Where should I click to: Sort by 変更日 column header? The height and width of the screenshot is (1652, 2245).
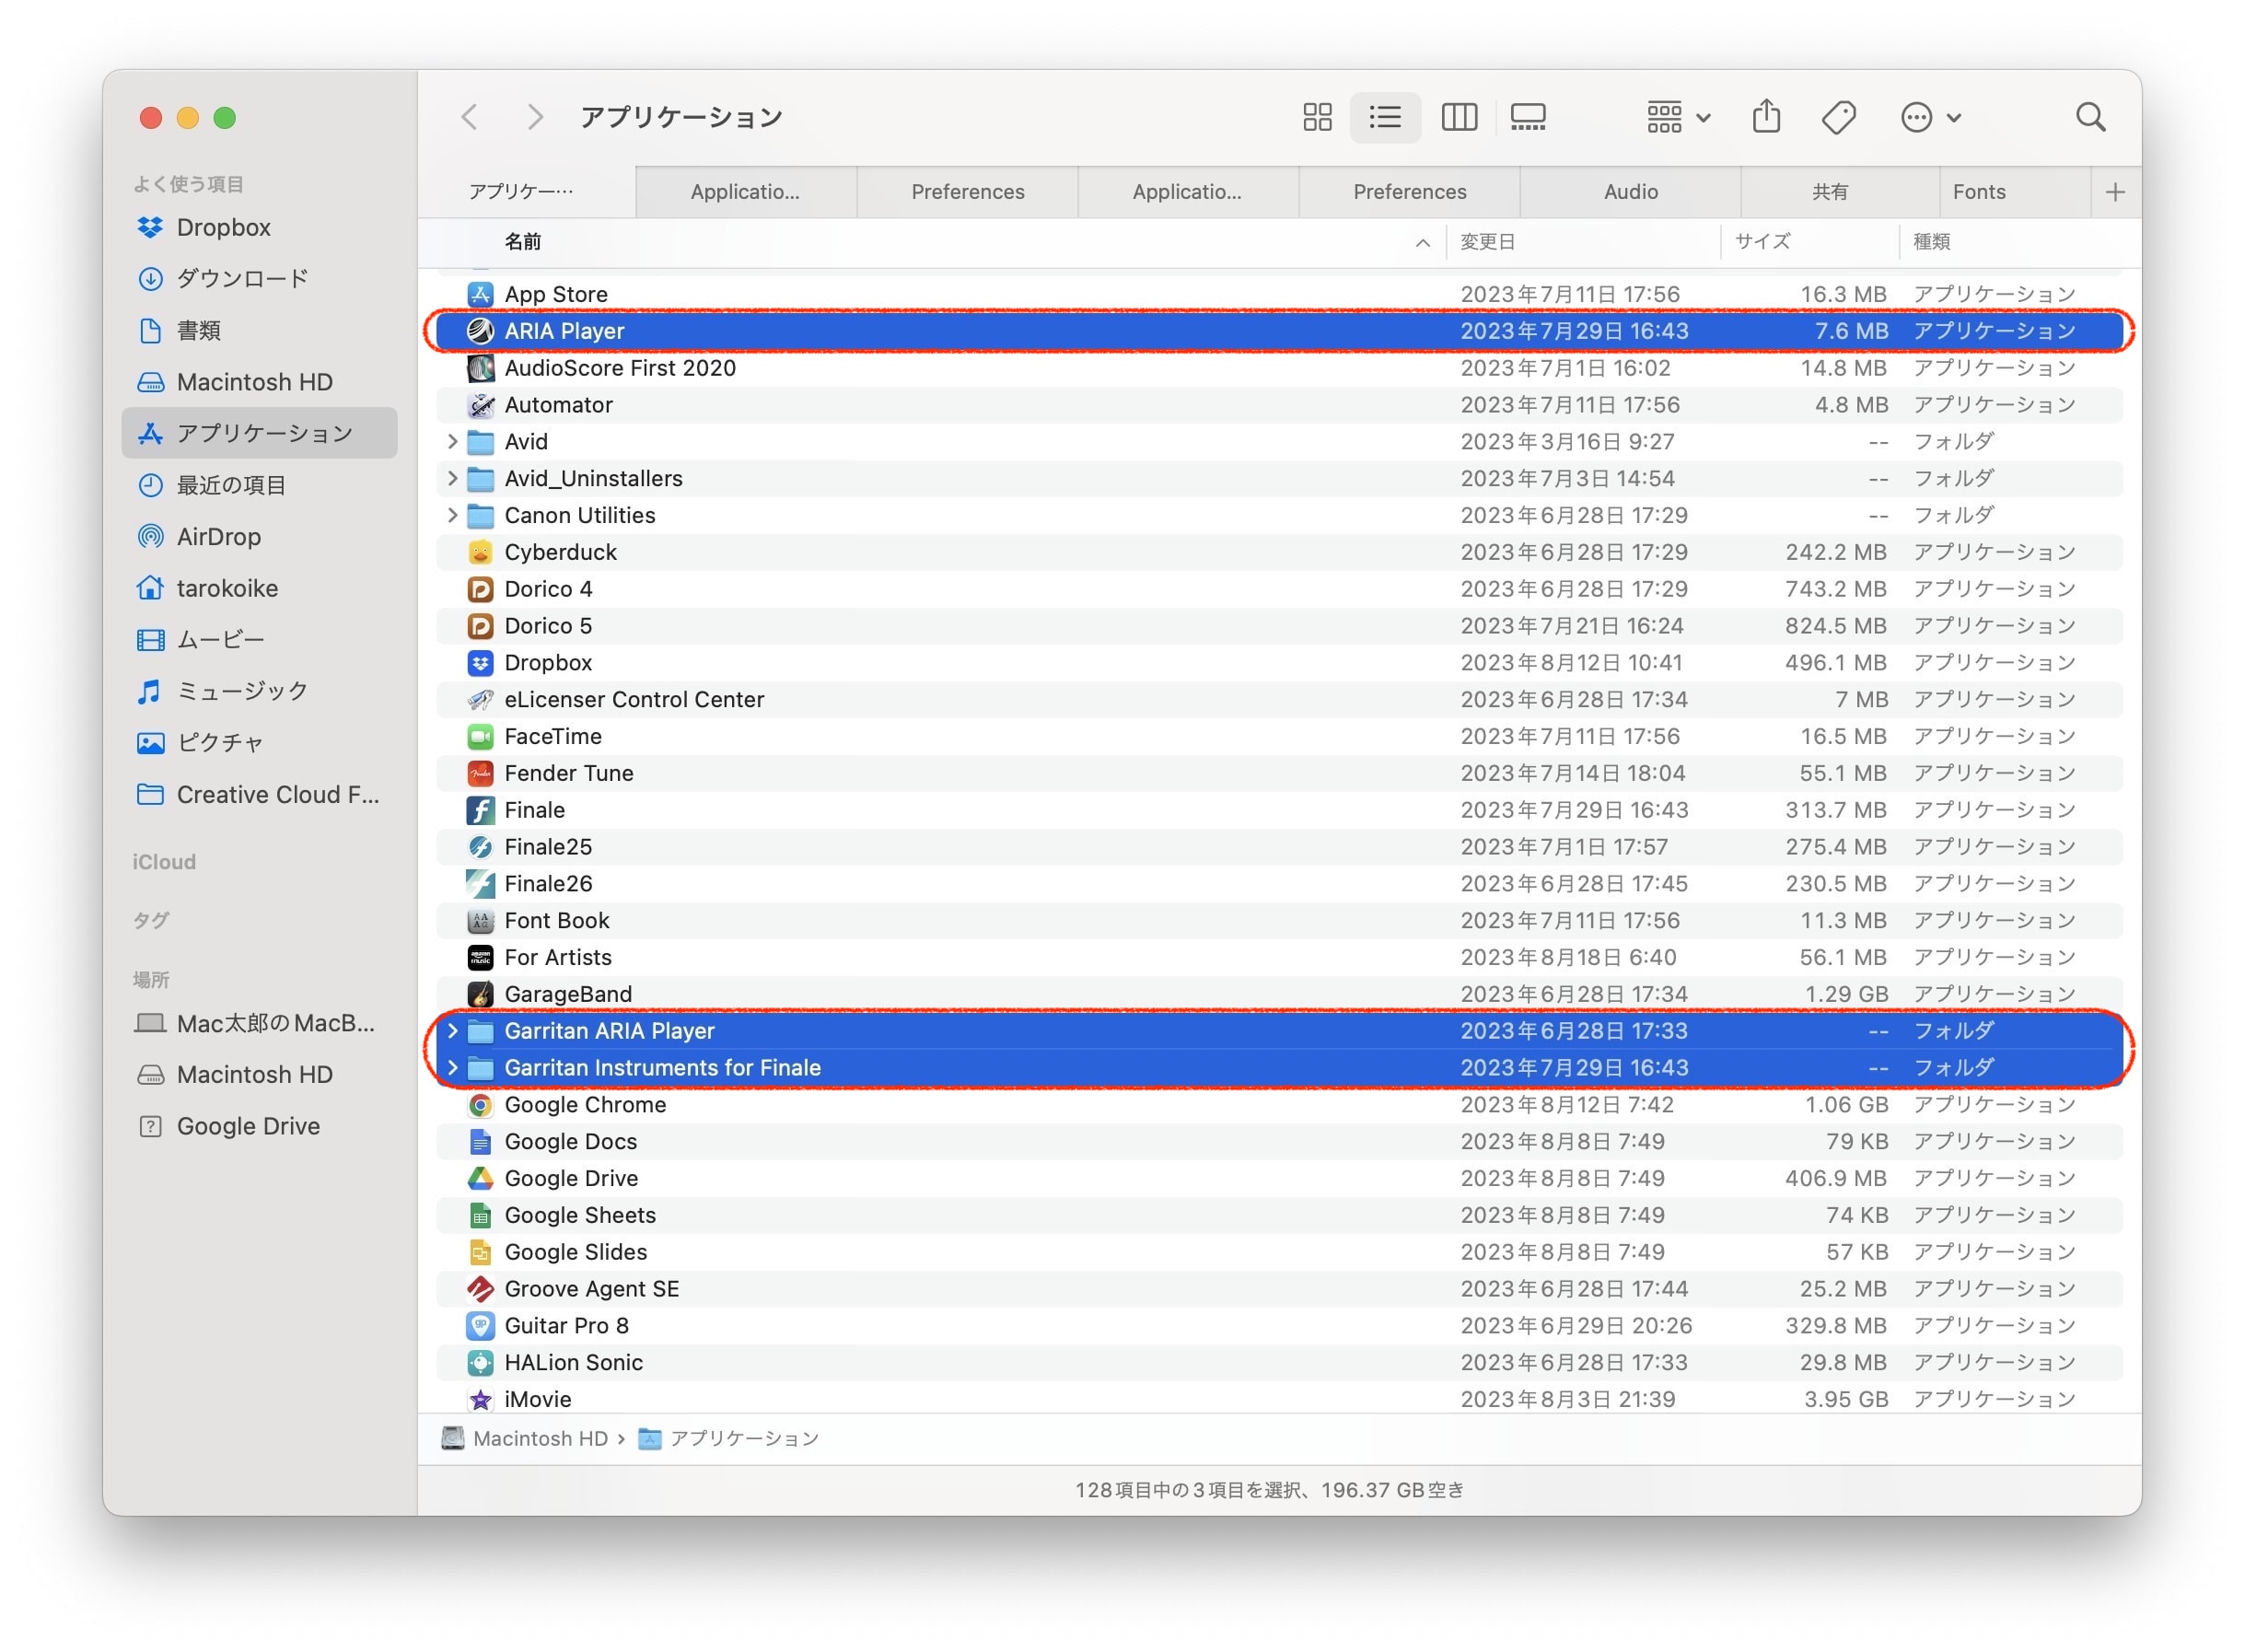1584,242
